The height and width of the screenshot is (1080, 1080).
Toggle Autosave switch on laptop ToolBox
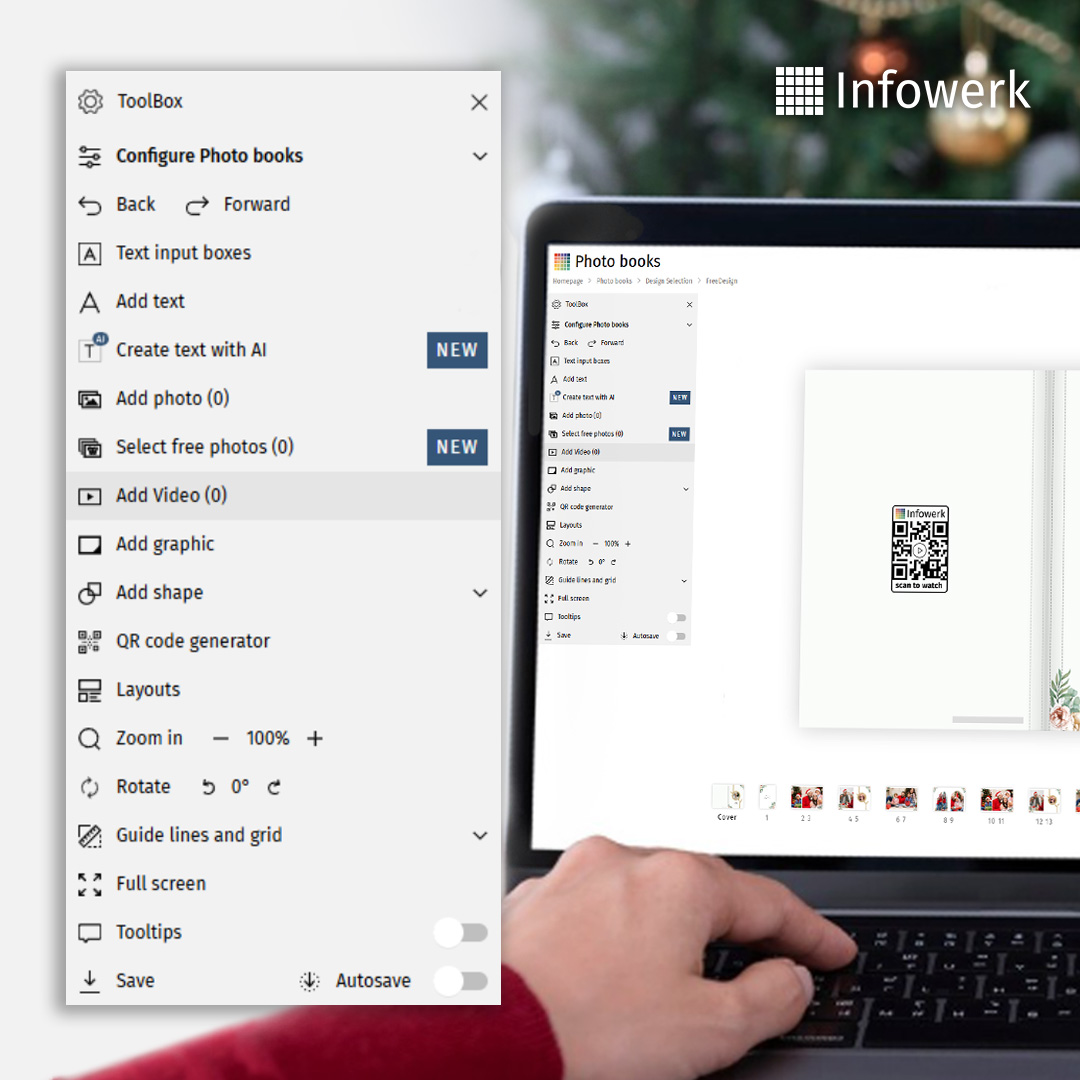pyautogui.click(x=678, y=636)
